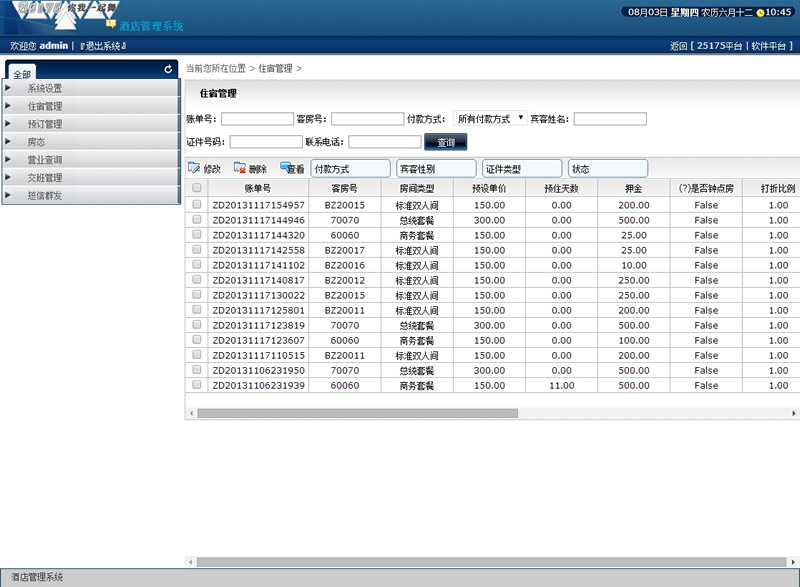Click the 删除 delete icon in toolbar
This screenshot has height=587, width=800.
(x=240, y=168)
